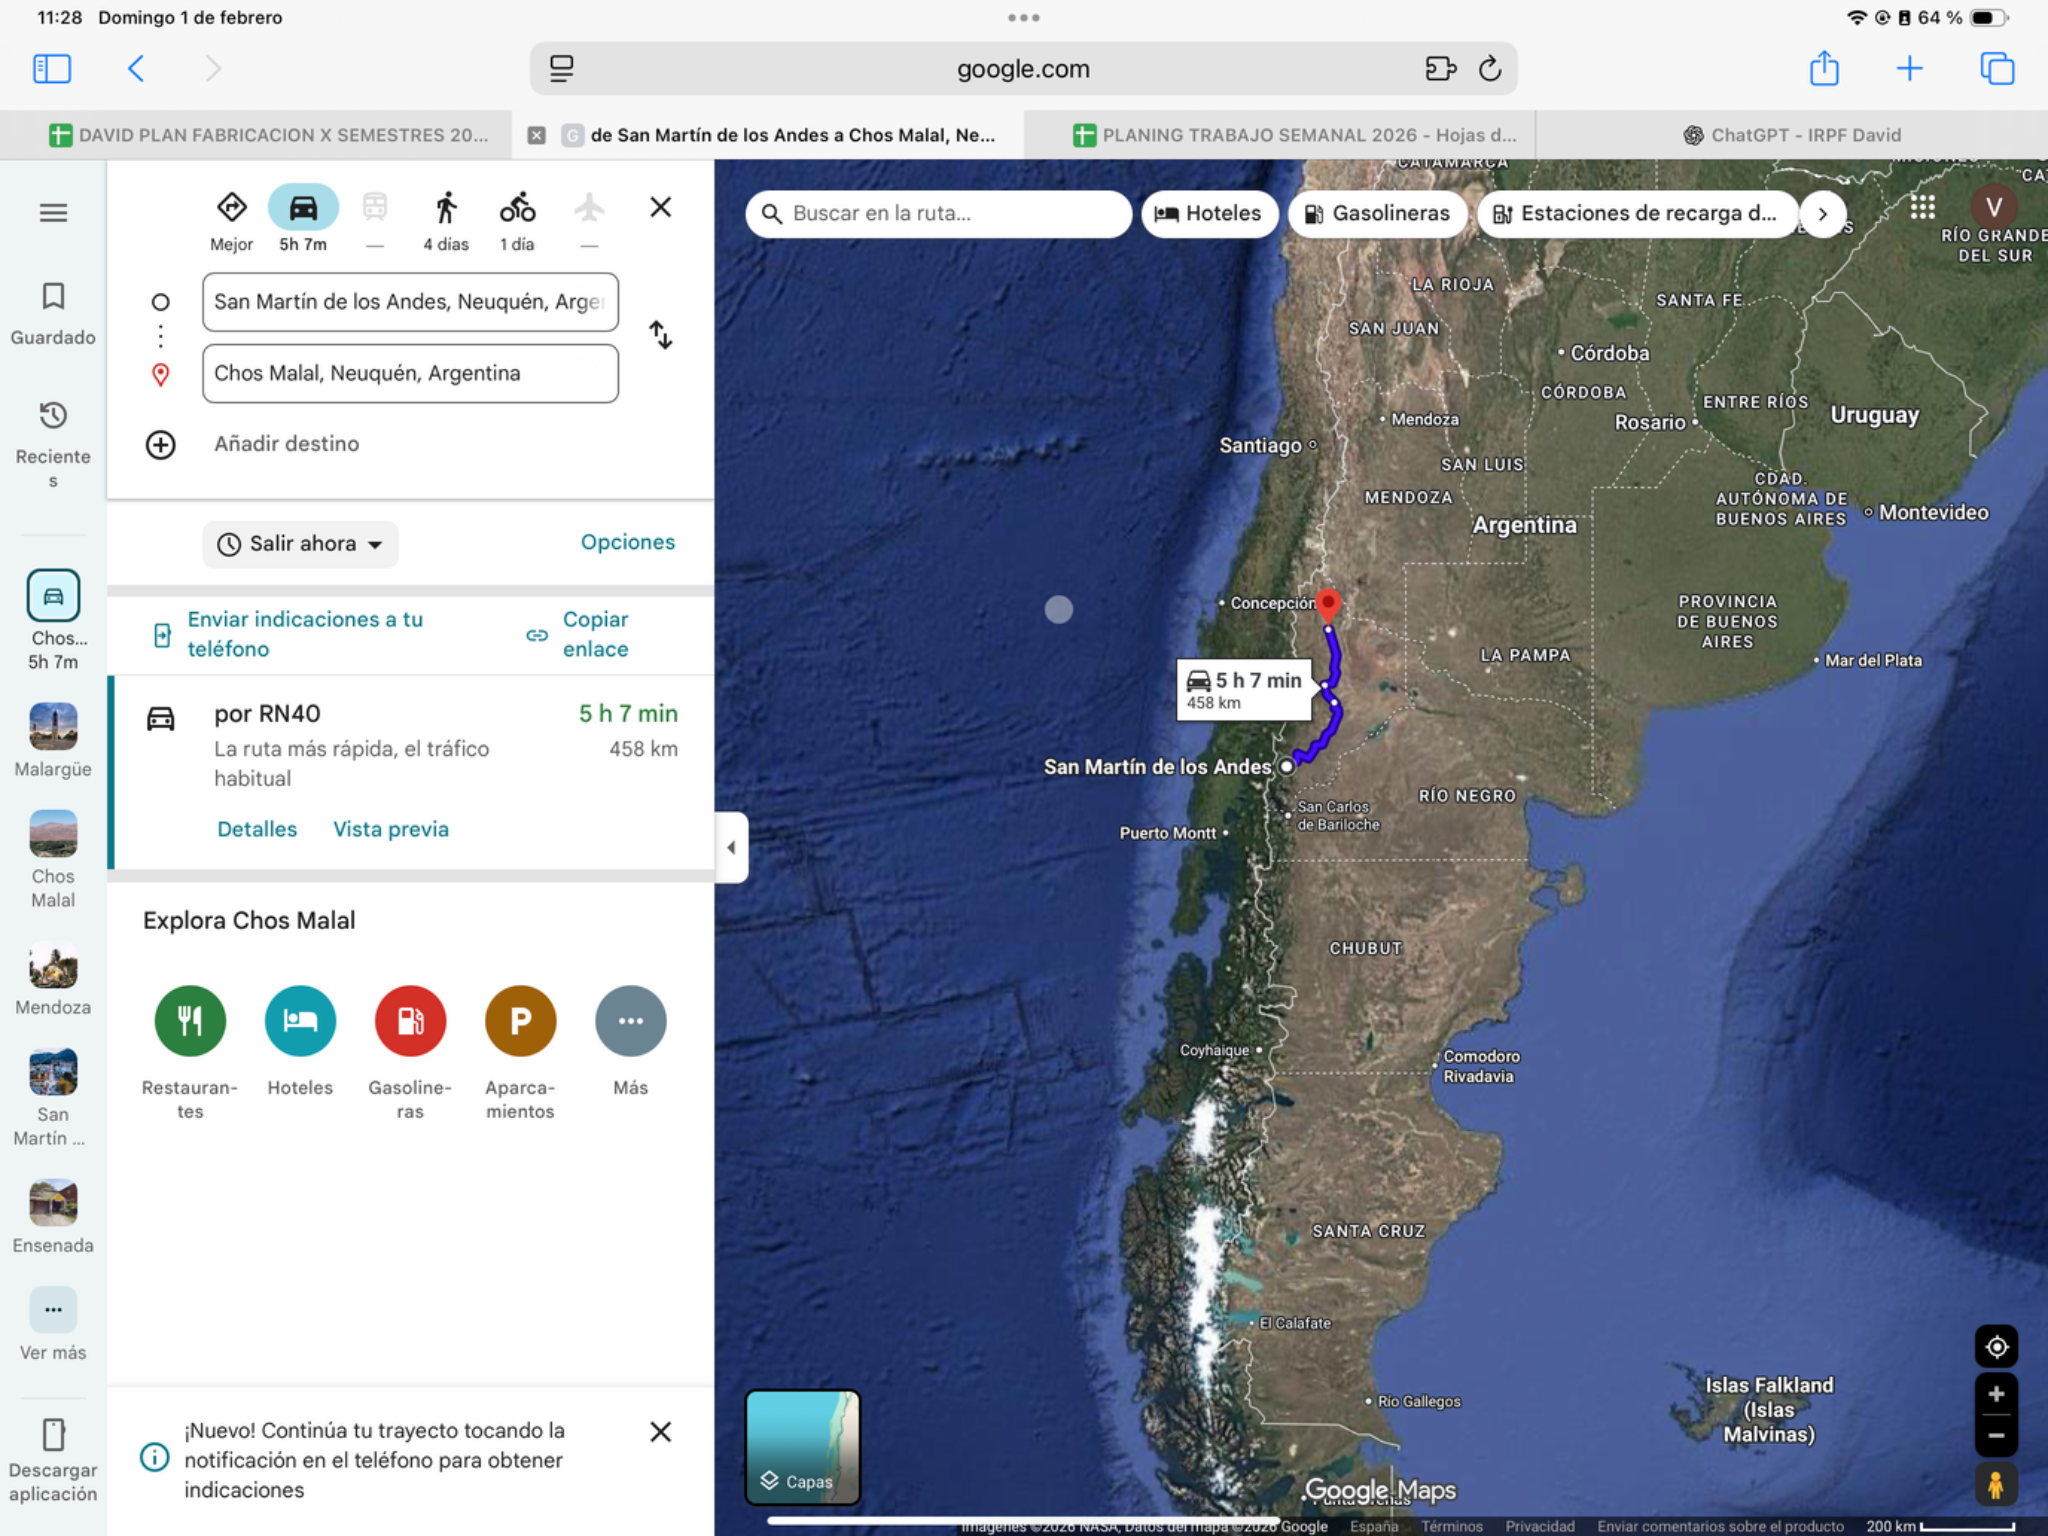
Task: Close the directions panel
Action: 660,207
